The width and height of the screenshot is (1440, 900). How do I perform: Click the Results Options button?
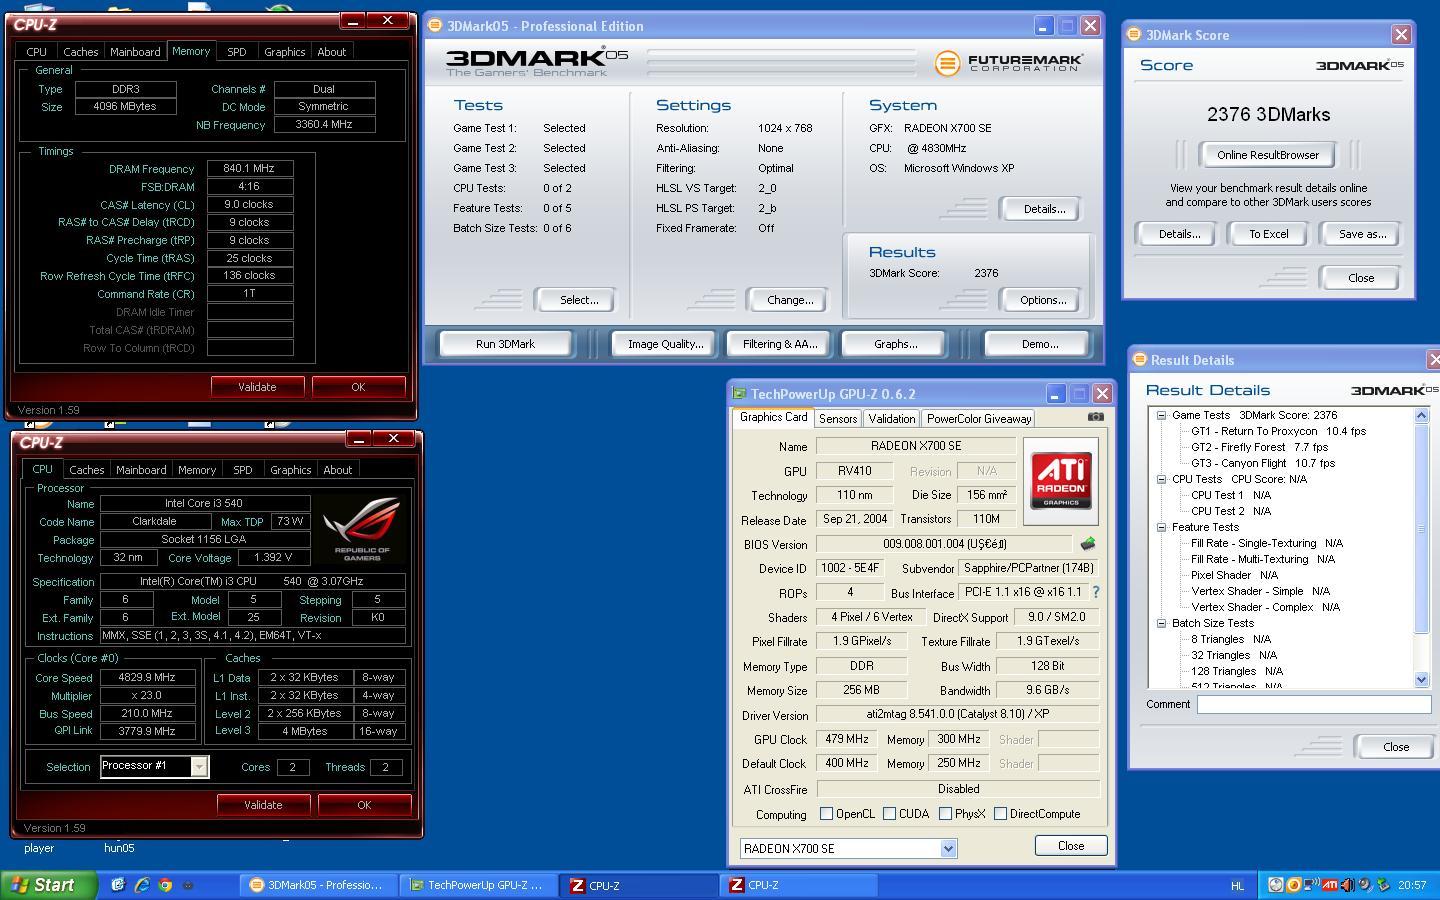tap(1043, 300)
